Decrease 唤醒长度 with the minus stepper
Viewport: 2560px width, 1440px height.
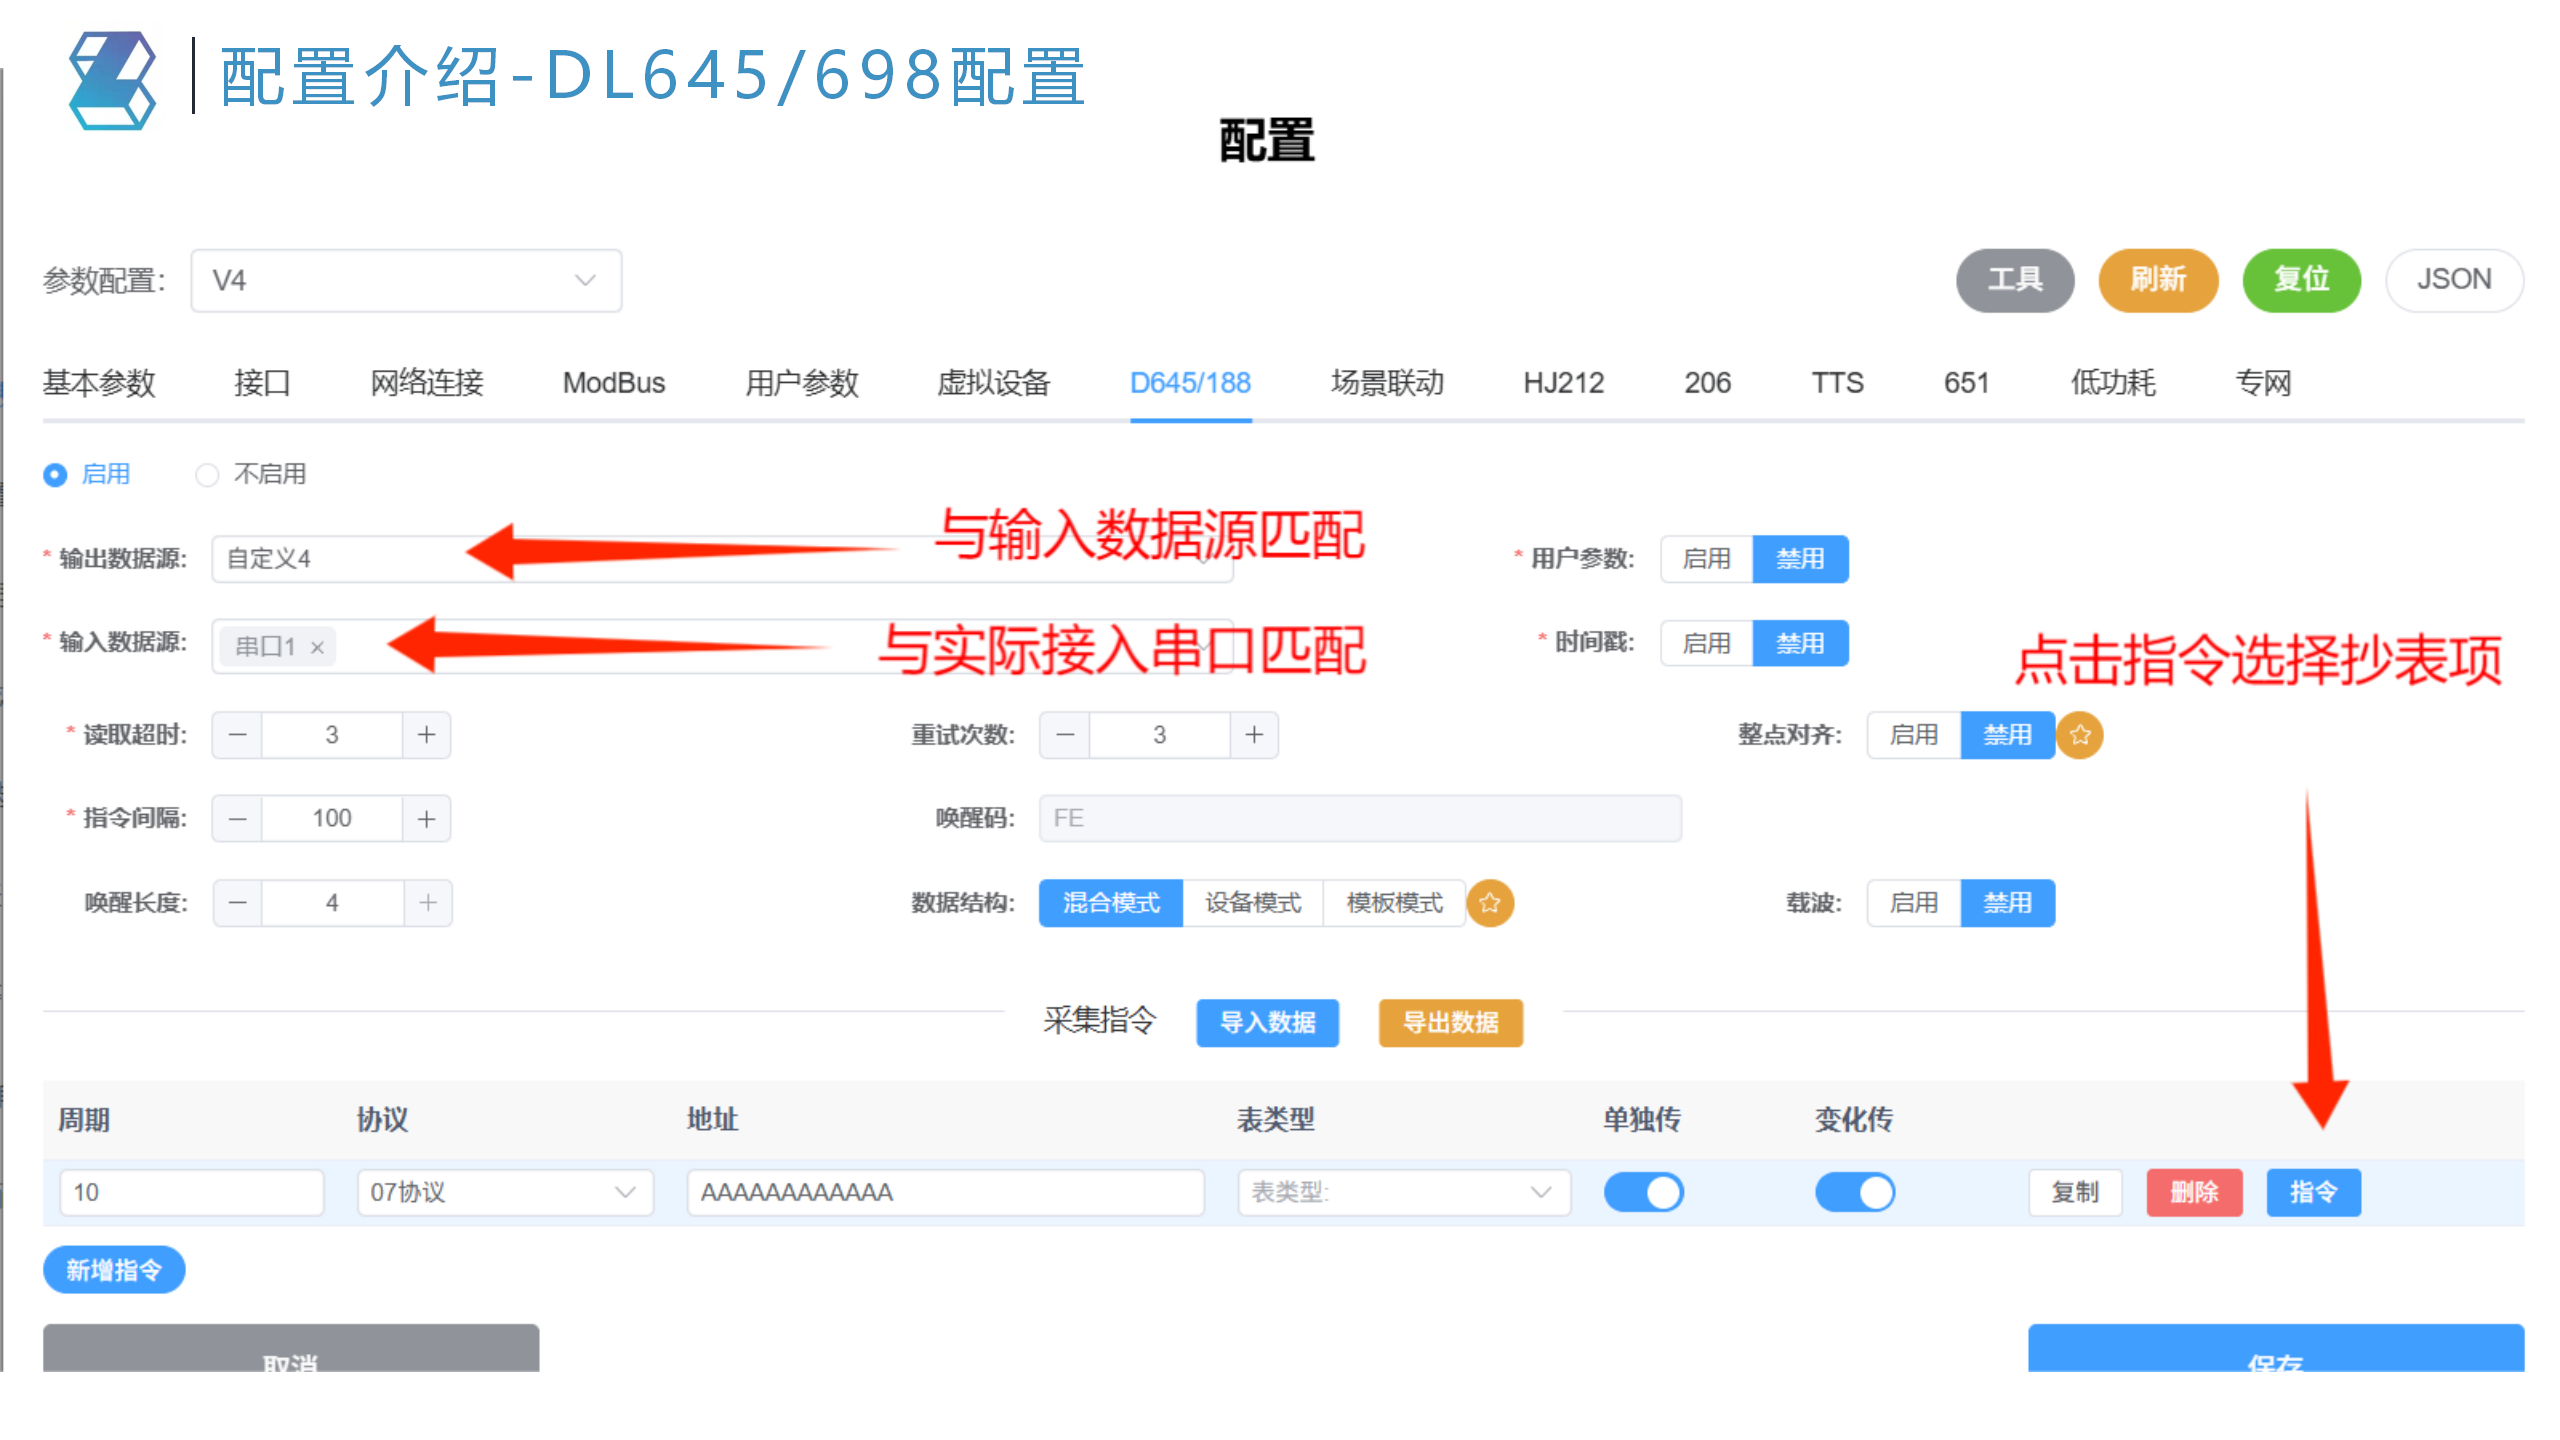click(x=236, y=902)
